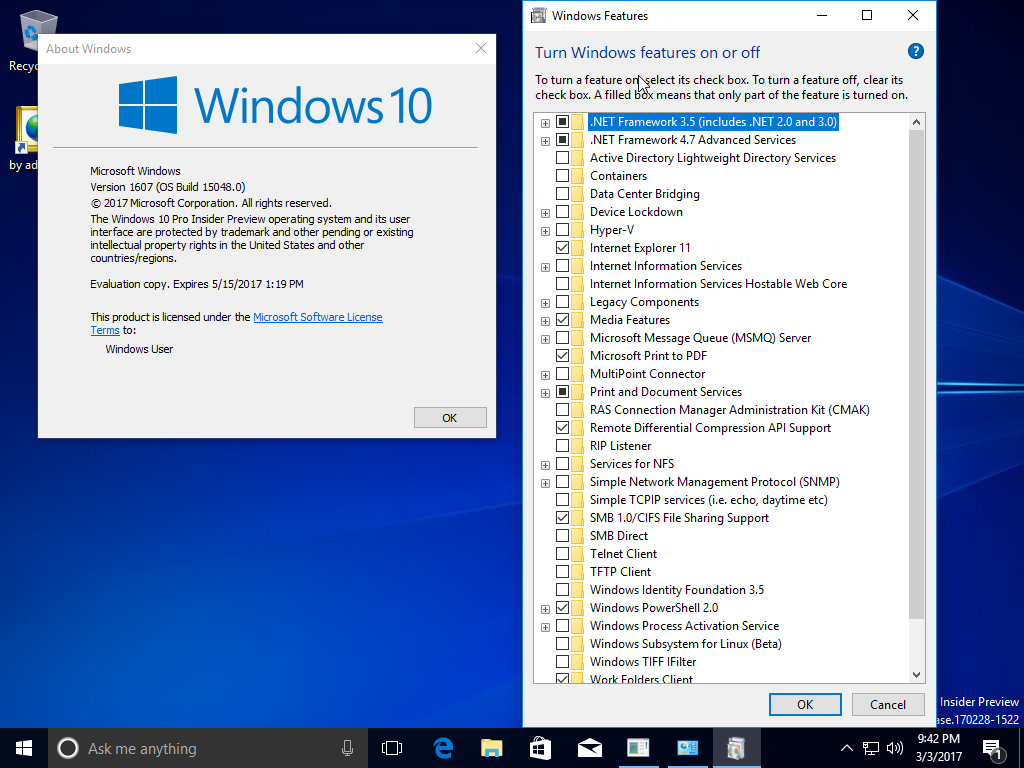
Task: Check Data Center Bridging feature
Action: pyautogui.click(x=562, y=194)
